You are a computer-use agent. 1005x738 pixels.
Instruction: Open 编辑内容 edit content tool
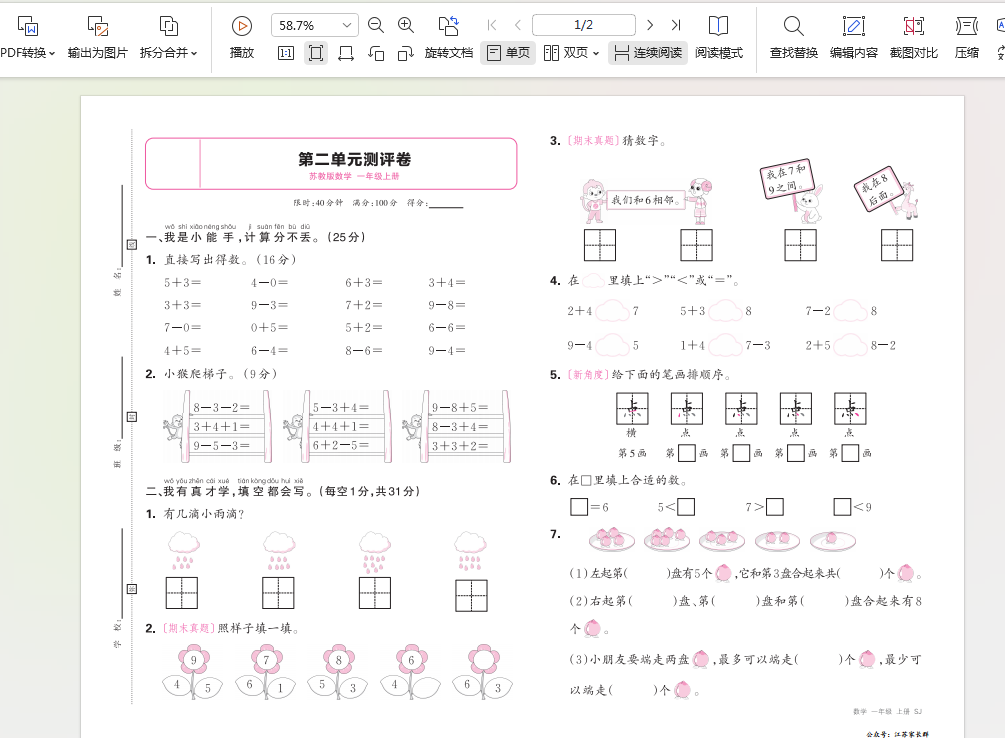coord(854,37)
